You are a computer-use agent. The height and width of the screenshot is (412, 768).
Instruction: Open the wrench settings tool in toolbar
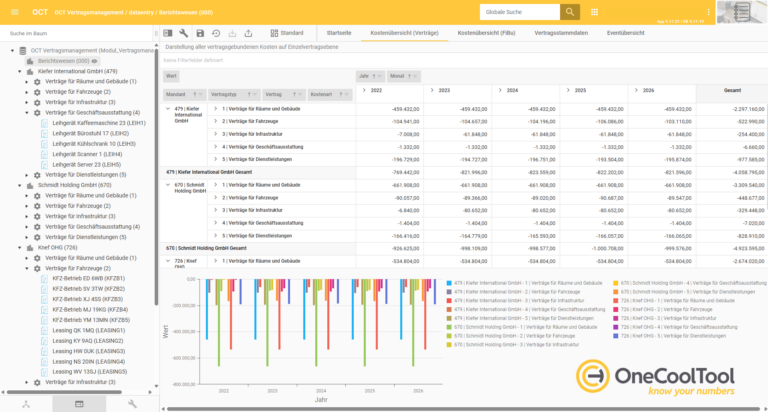tap(184, 33)
